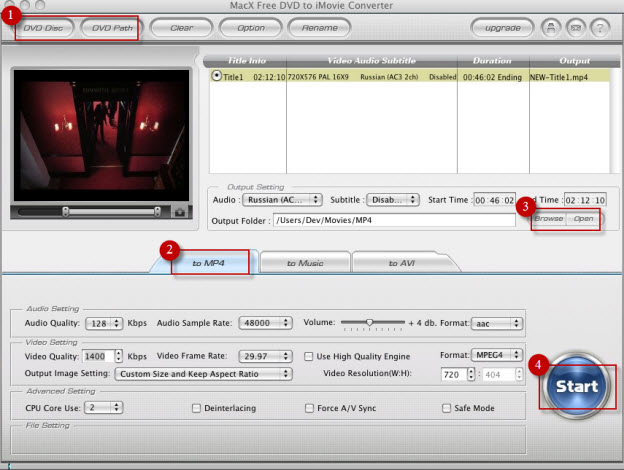Click the Title Info column header
Image resolution: width=624 pixels, height=470 pixels.
pyautogui.click(x=246, y=61)
